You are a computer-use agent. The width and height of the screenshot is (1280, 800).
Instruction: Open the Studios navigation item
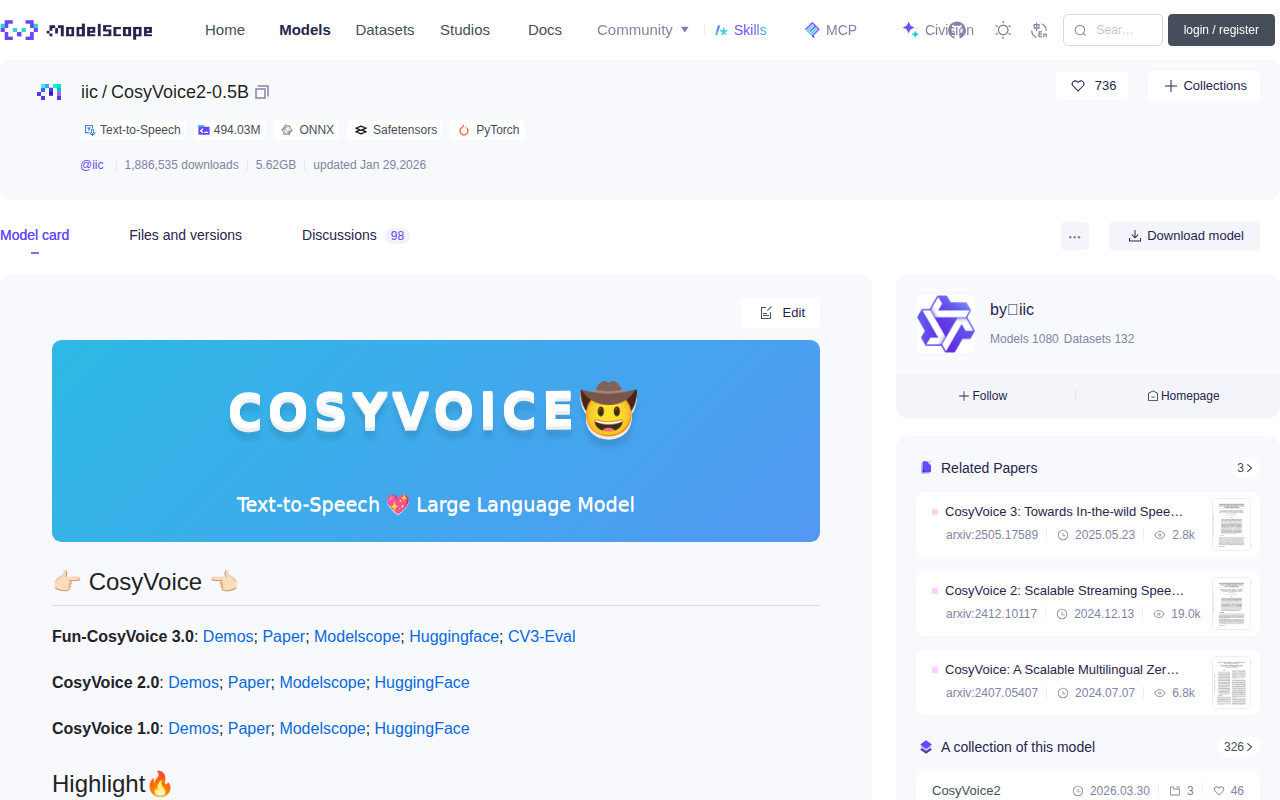pyautogui.click(x=465, y=30)
